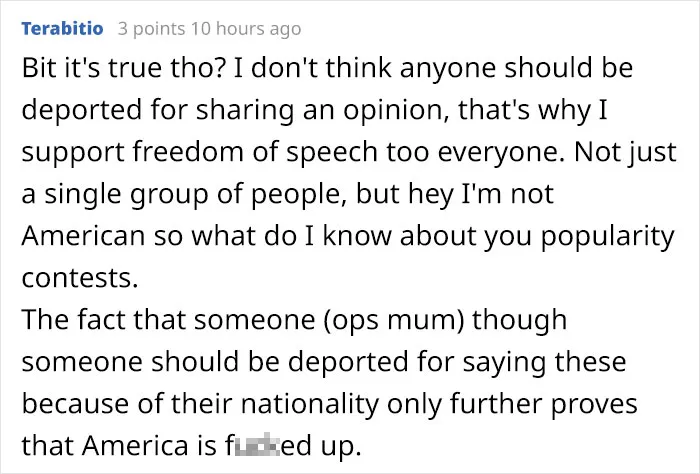The height and width of the screenshot is (474, 700).
Task: Click the word 'Bit' starting the comment
Action: (38, 68)
